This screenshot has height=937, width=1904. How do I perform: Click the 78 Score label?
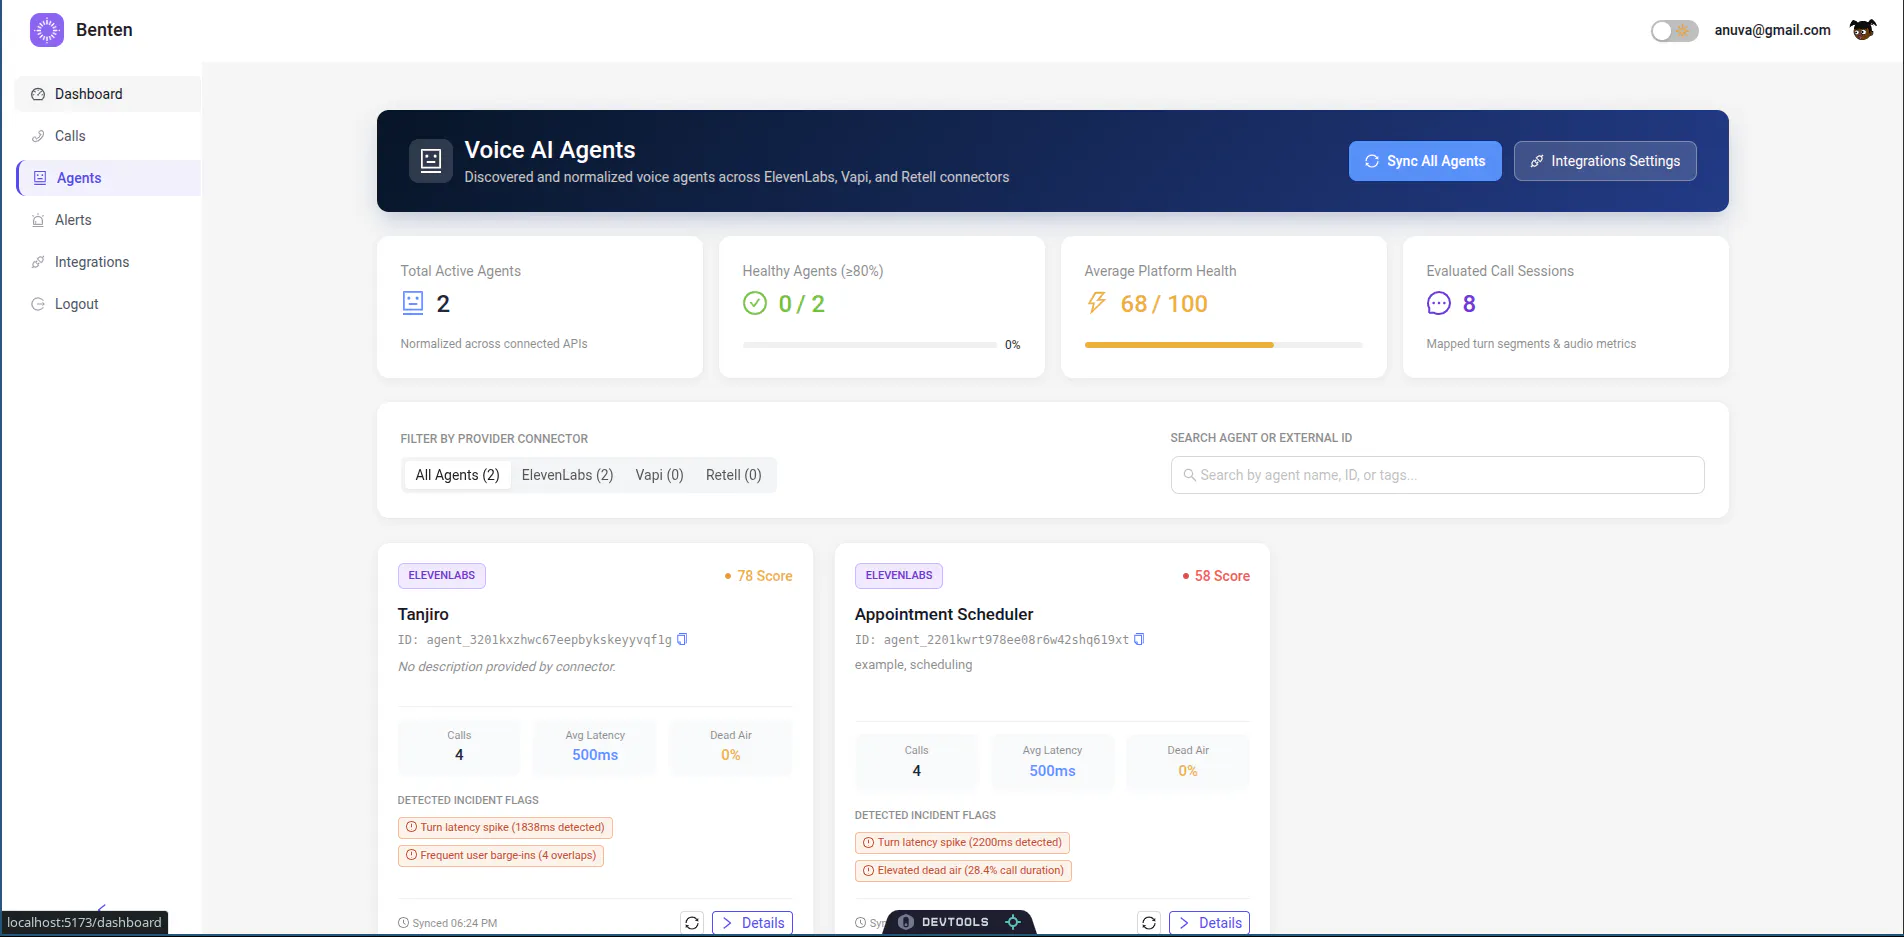pyautogui.click(x=758, y=576)
